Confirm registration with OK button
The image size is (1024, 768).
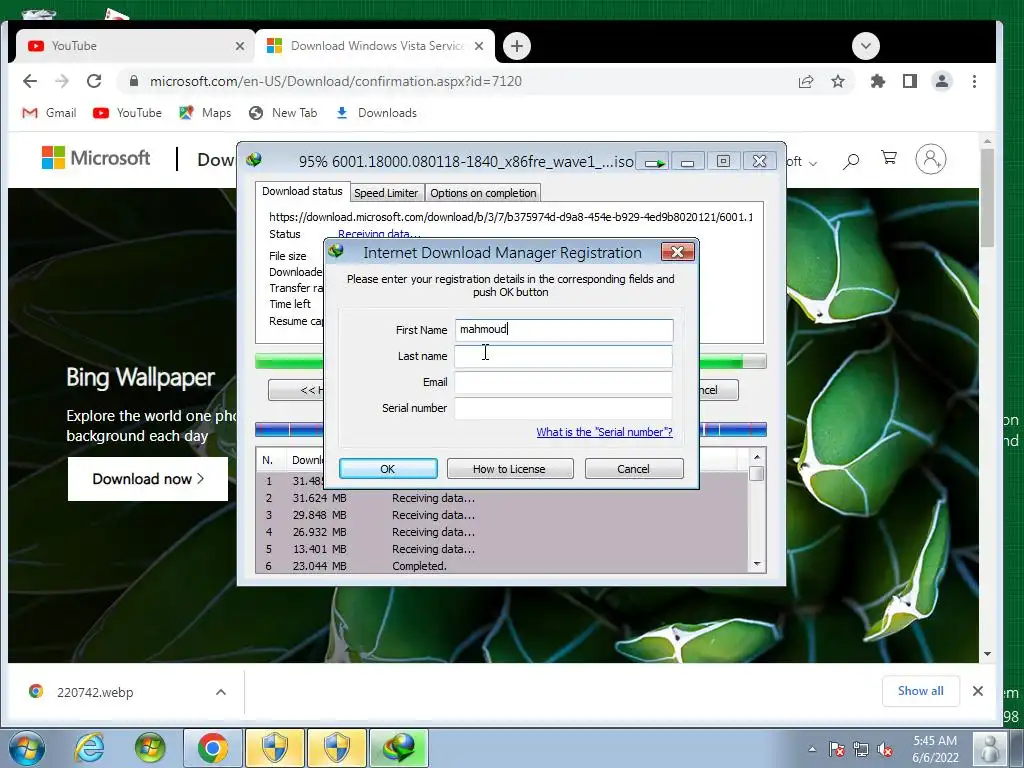point(388,468)
